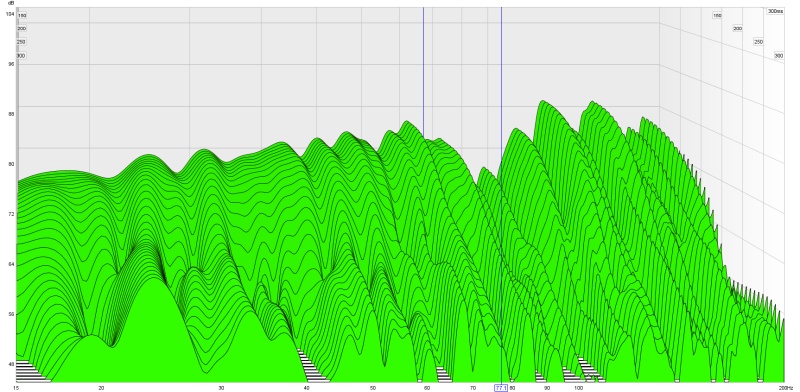Screen dimensions: 800x392
Task: Click the 100 Hz frequency axis label
Action: [x=579, y=388]
